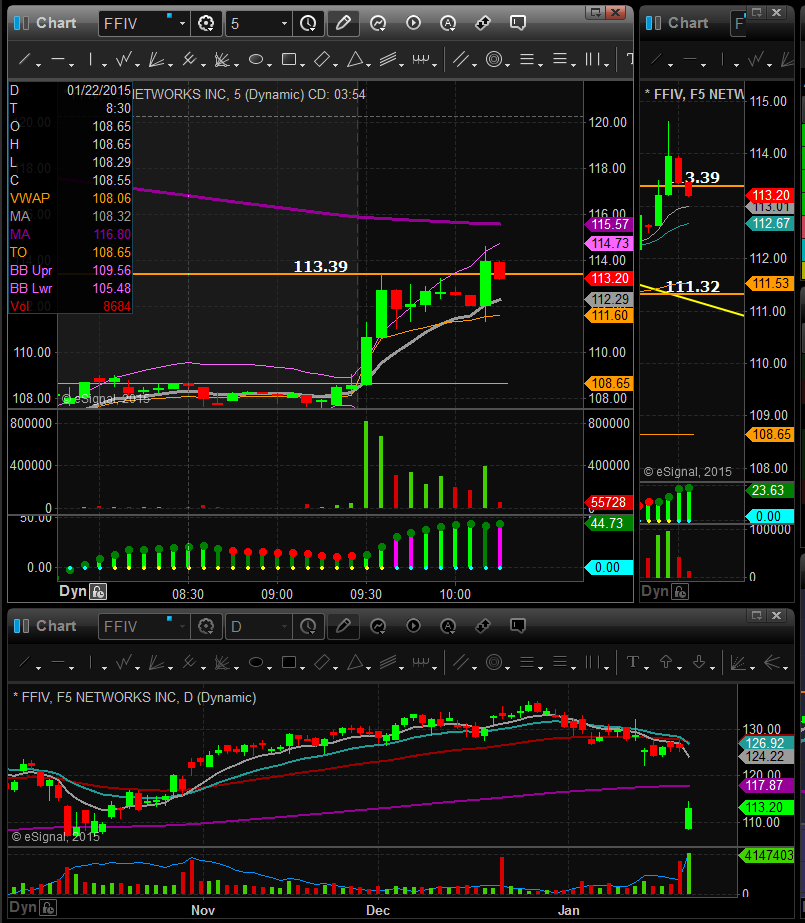This screenshot has height=923, width=805.
Task: Click the 4147403 volume label in daily chart
Action: (766, 855)
